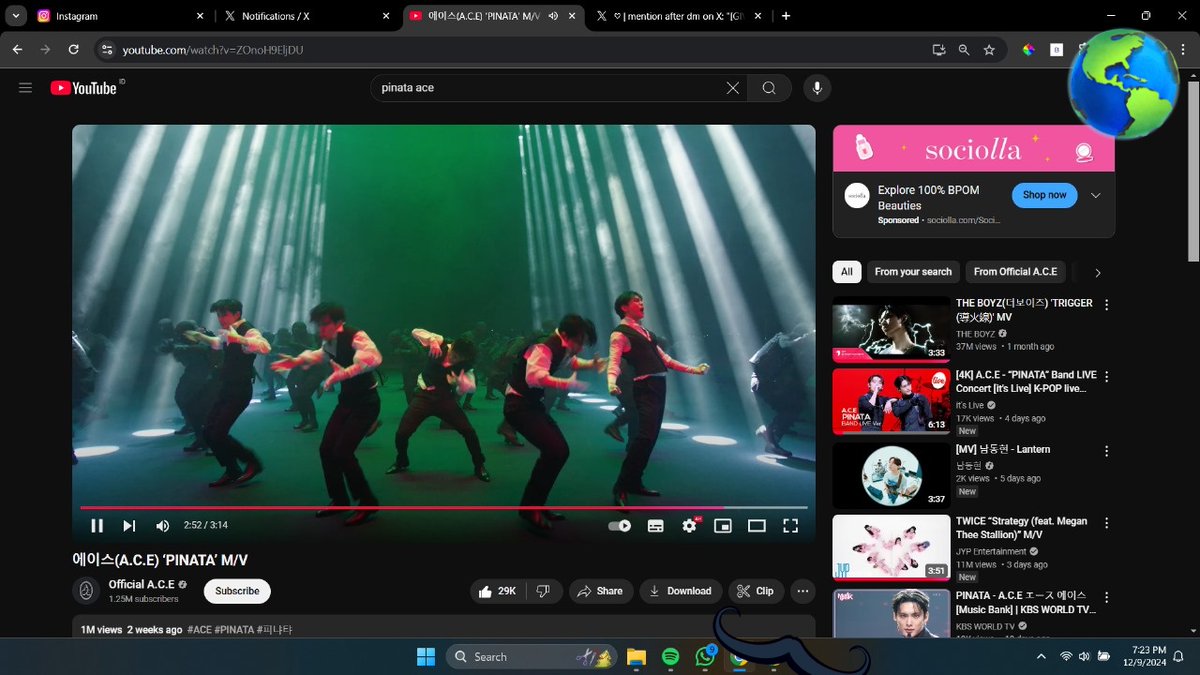Expand the Sociolla ad chevron
1200x675 pixels.
coord(1096,195)
